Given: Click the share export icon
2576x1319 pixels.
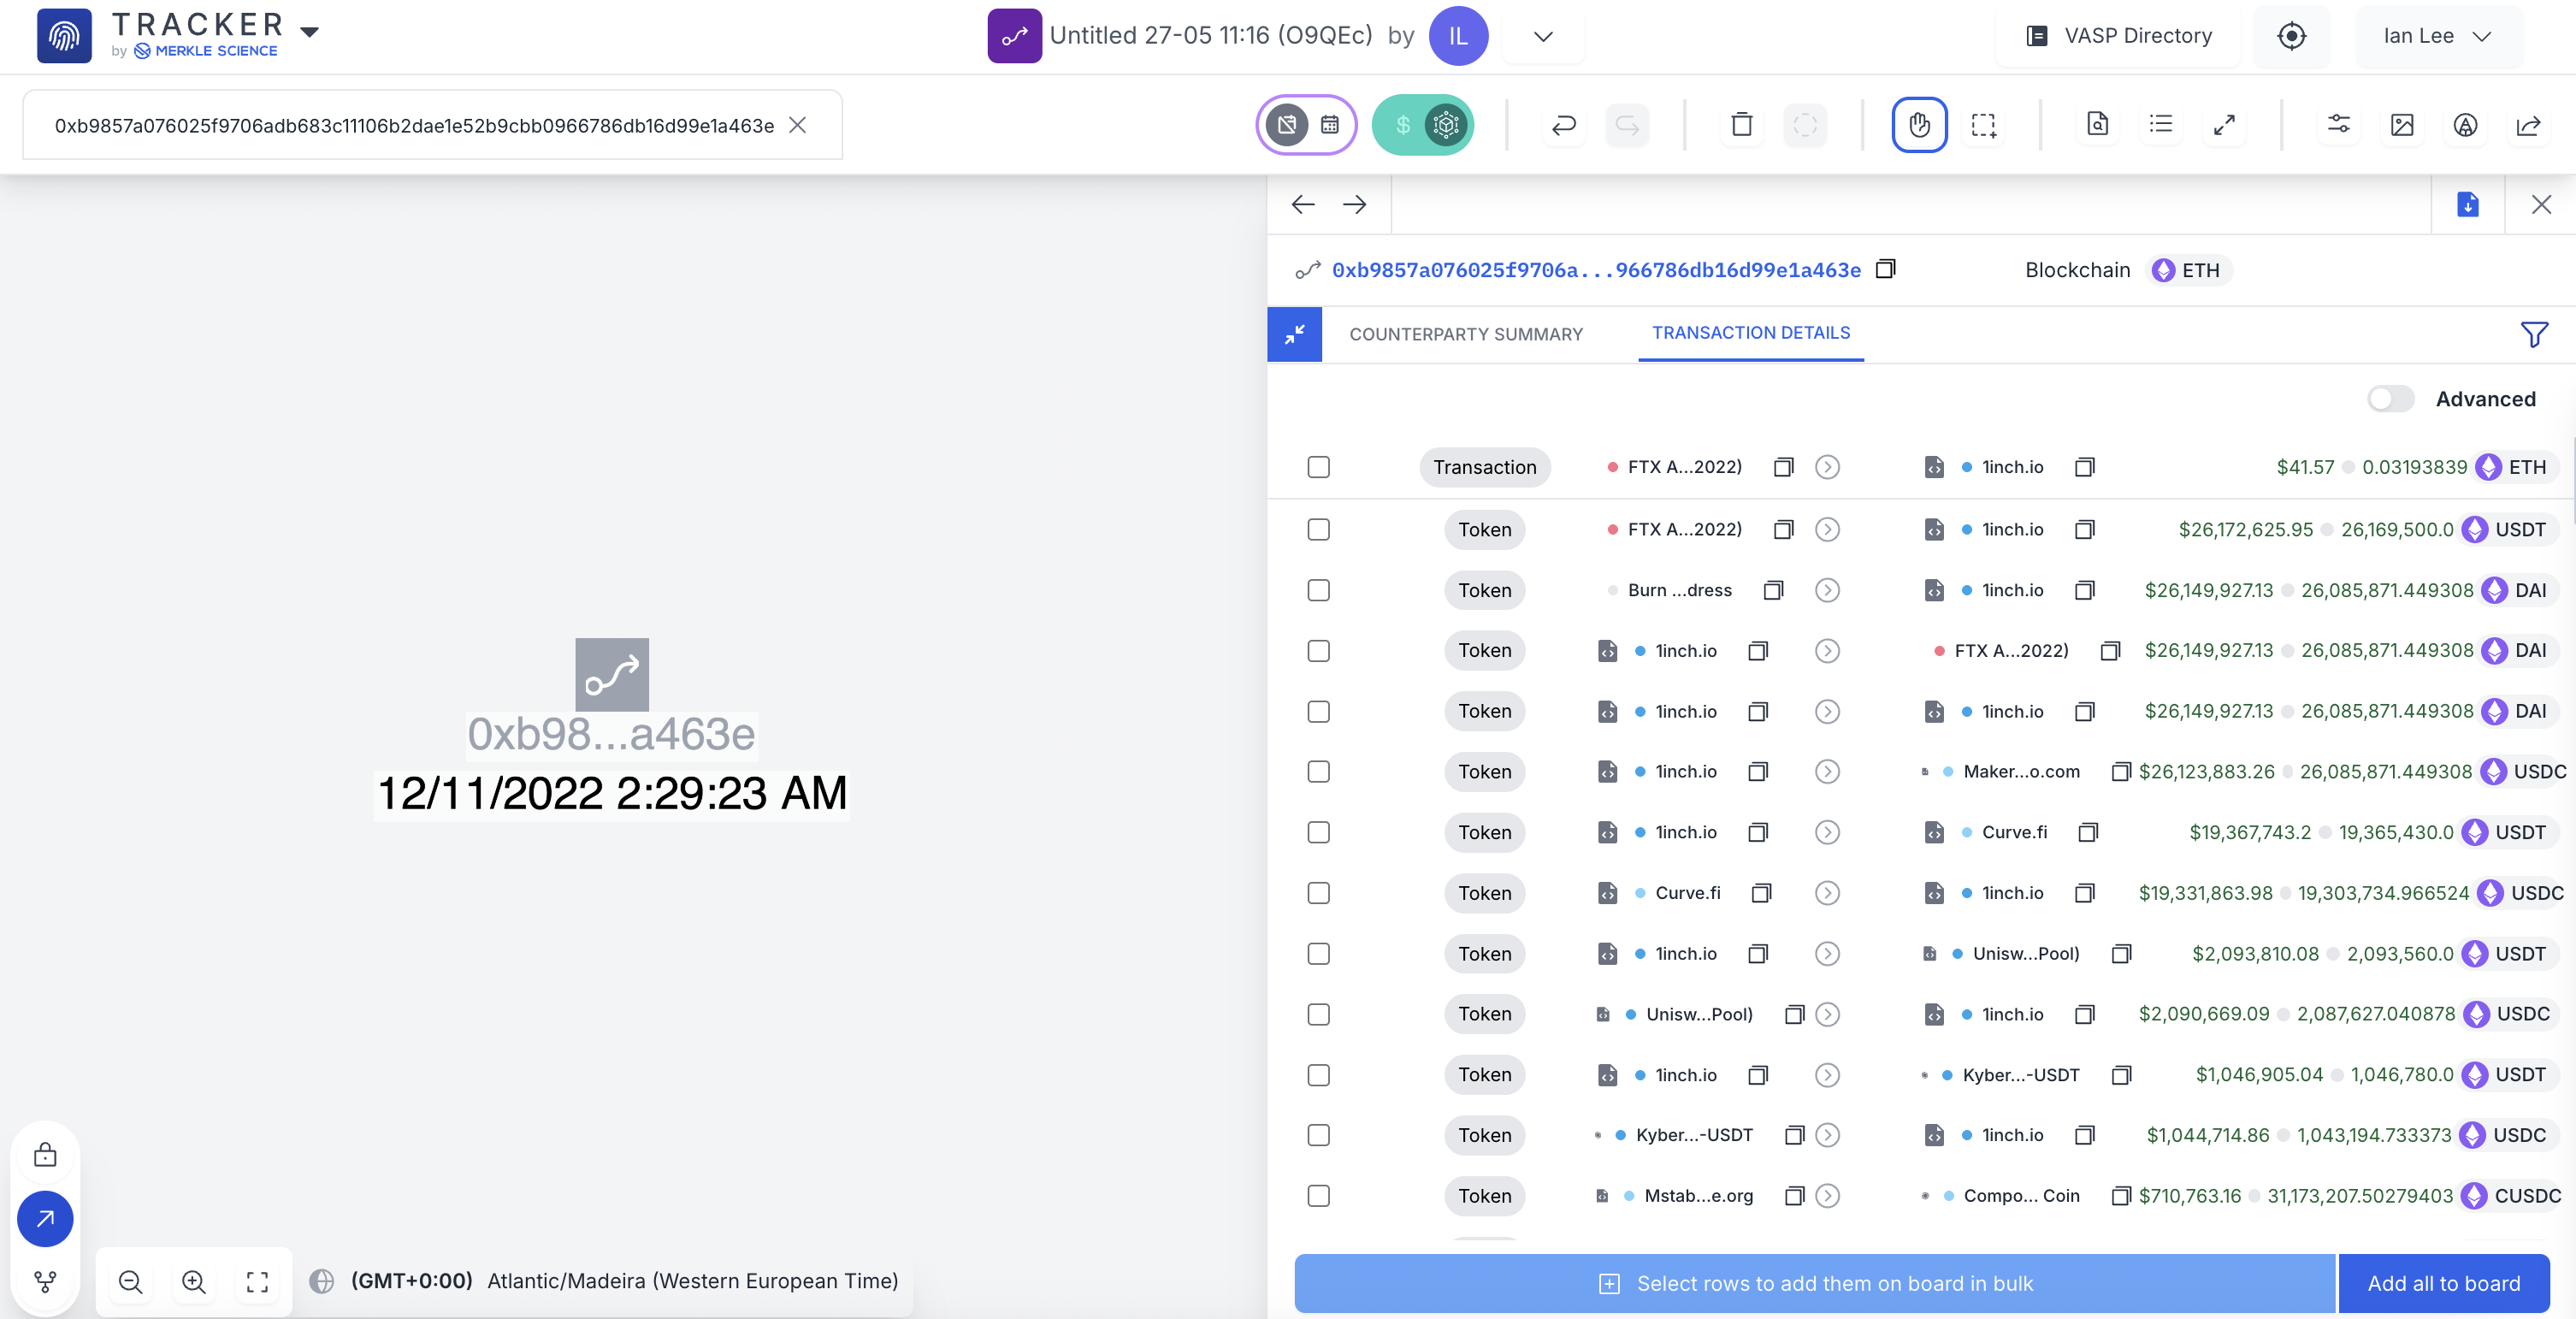Looking at the screenshot, I should click(2527, 125).
